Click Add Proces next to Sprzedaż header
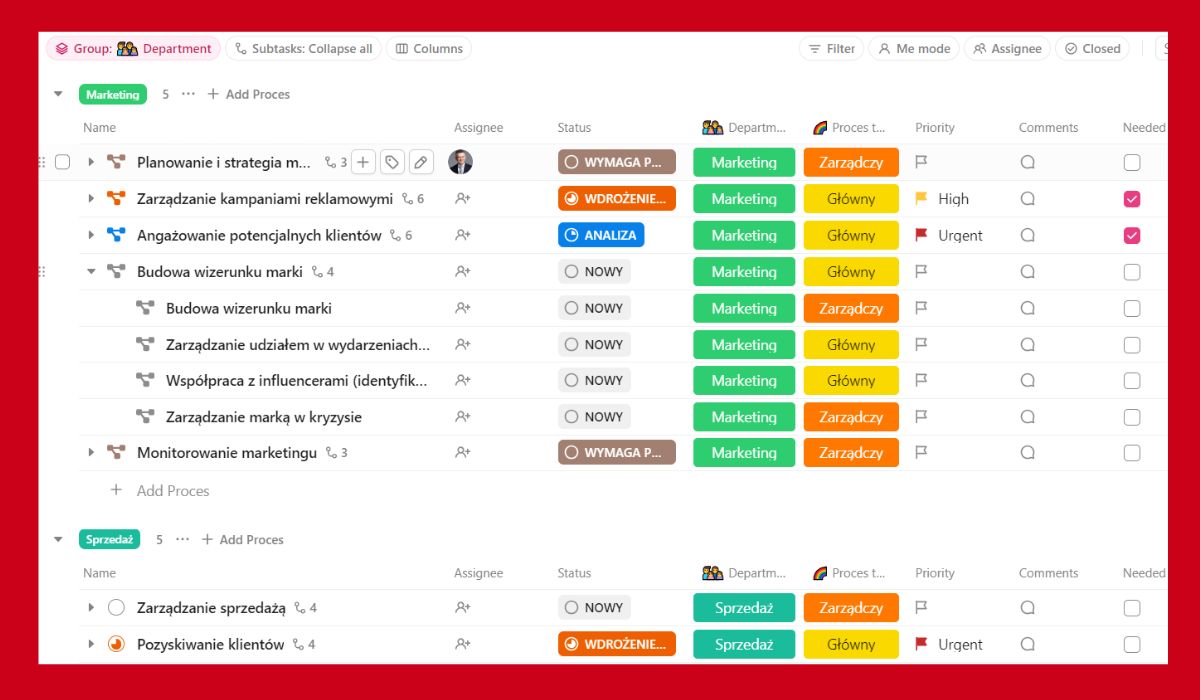Viewport: 1200px width, 700px height. (x=242, y=540)
